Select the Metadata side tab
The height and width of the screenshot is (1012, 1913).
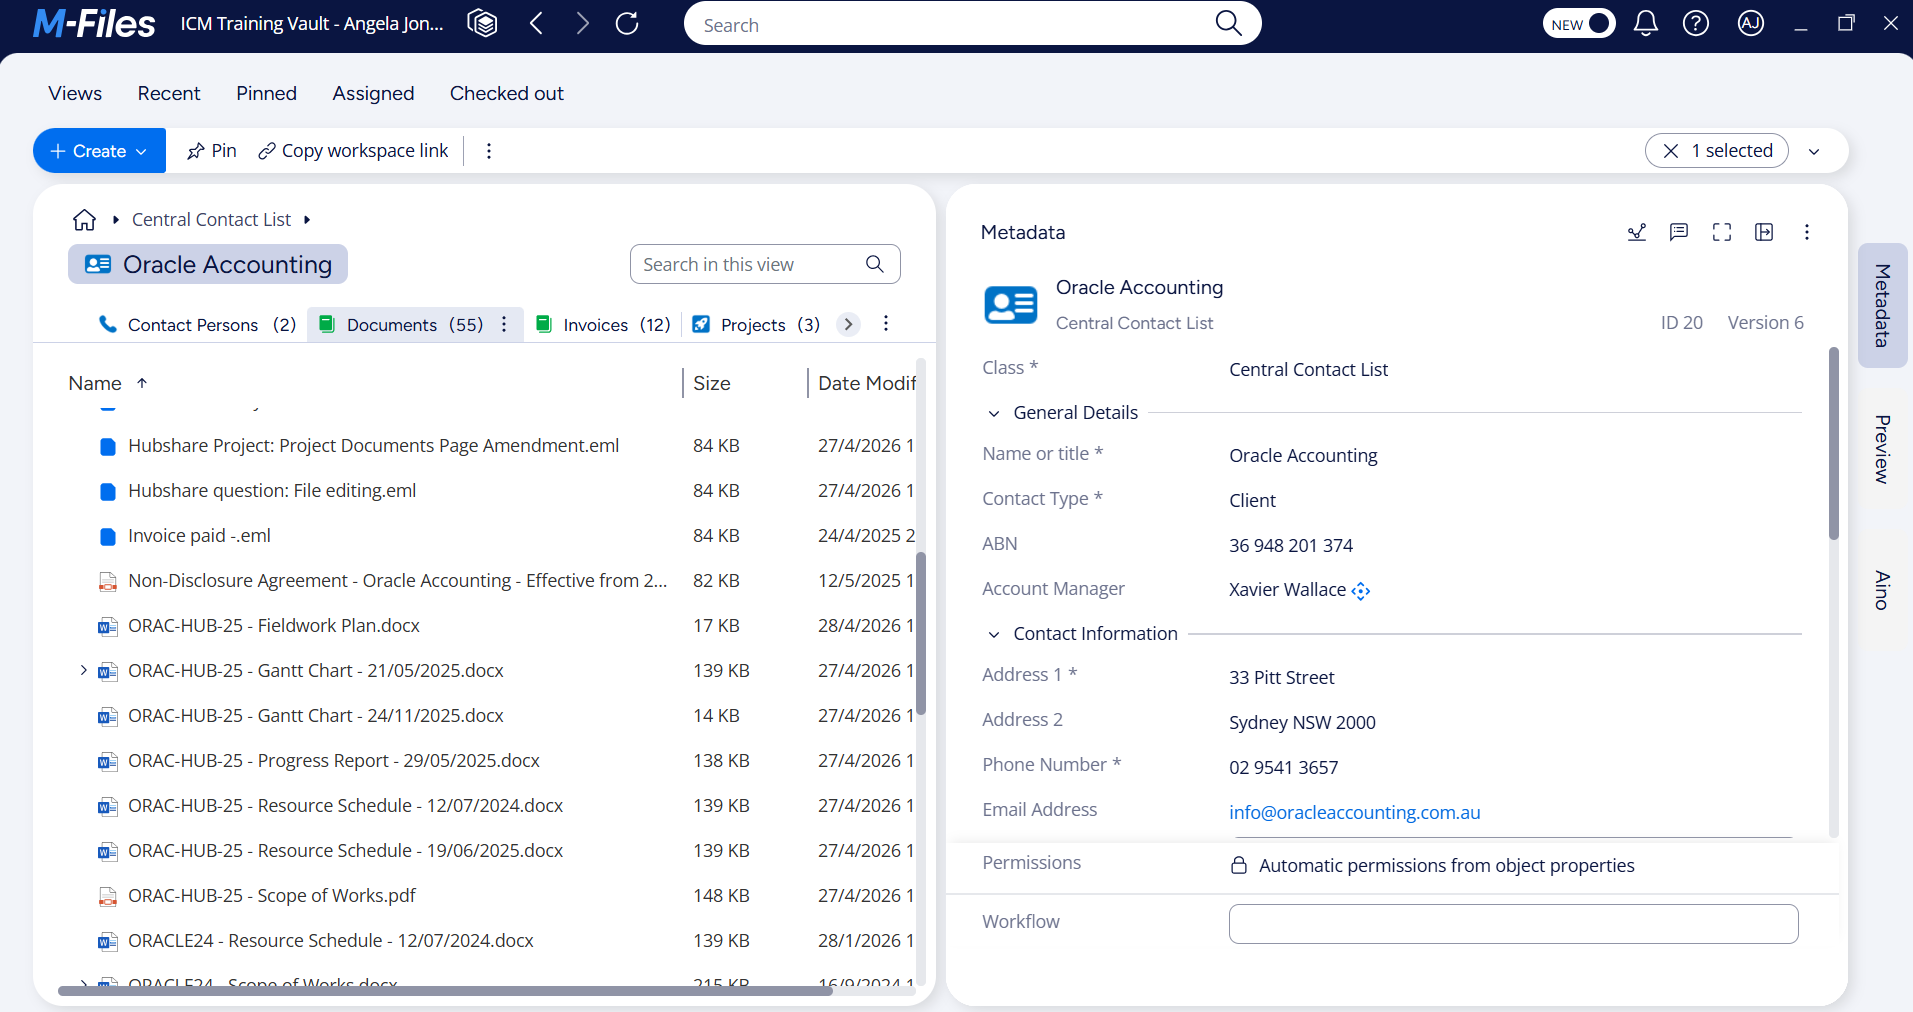click(x=1882, y=305)
